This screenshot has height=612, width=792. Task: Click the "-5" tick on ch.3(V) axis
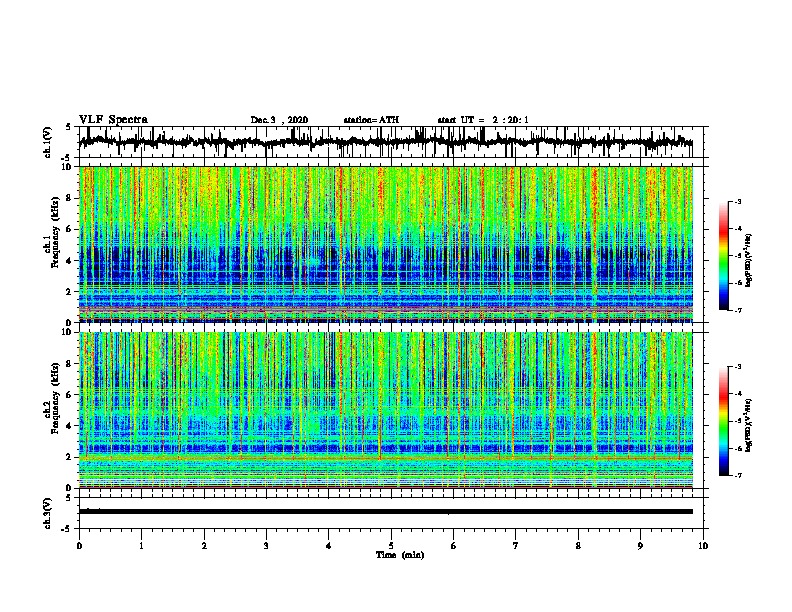coord(67,529)
